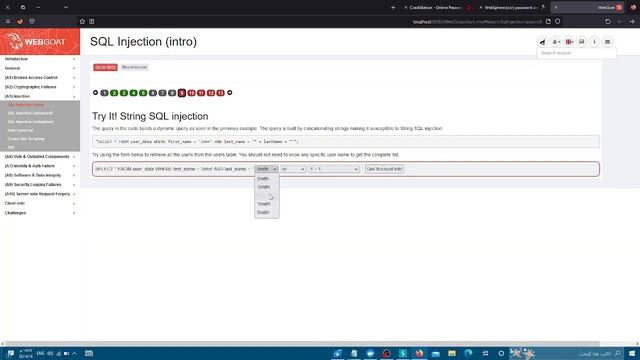
Task: Jump to lesson page 10
Action: coord(191,93)
